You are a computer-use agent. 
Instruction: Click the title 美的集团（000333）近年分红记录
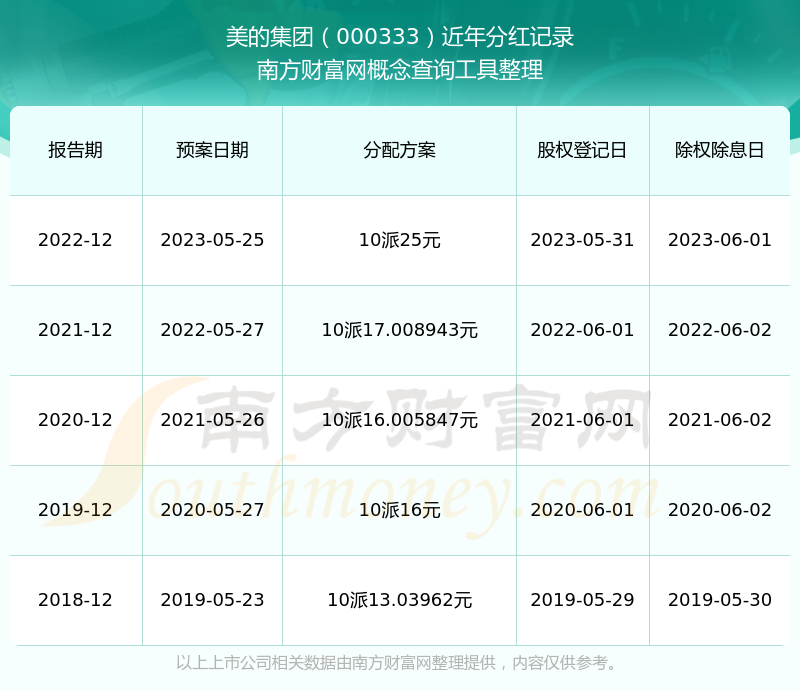pos(400,37)
